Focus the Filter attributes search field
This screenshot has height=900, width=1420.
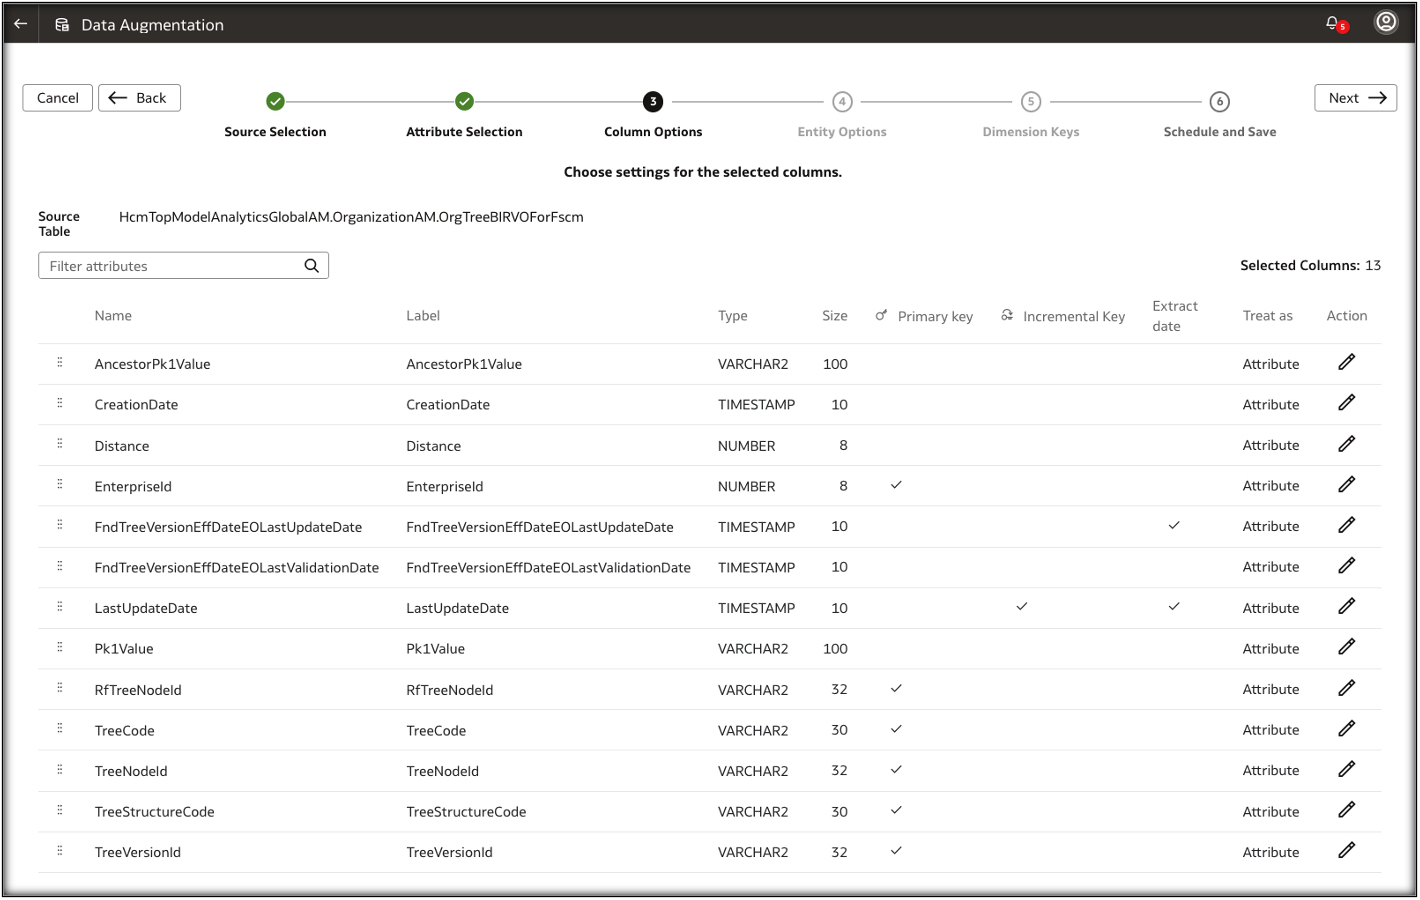[x=170, y=266]
